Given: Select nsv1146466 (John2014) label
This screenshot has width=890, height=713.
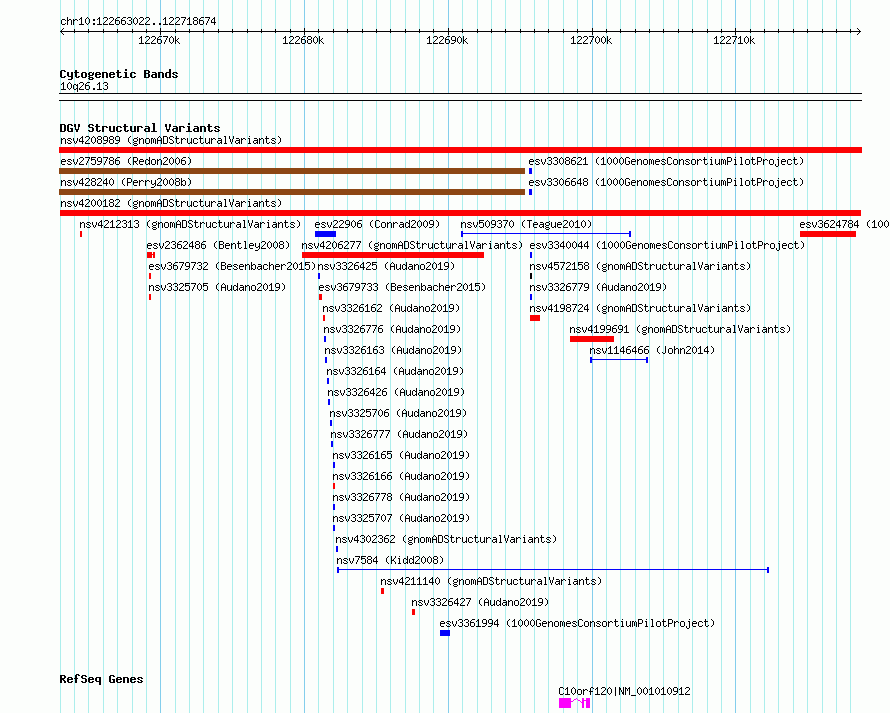Looking at the screenshot, I should pyautogui.click(x=652, y=350).
